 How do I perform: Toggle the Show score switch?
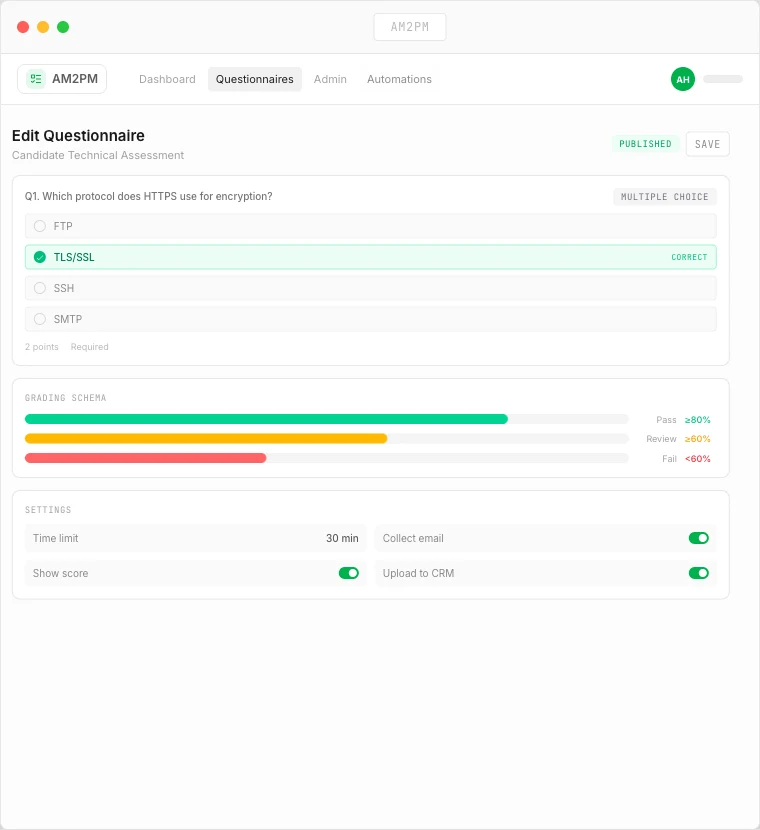[x=349, y=573]
